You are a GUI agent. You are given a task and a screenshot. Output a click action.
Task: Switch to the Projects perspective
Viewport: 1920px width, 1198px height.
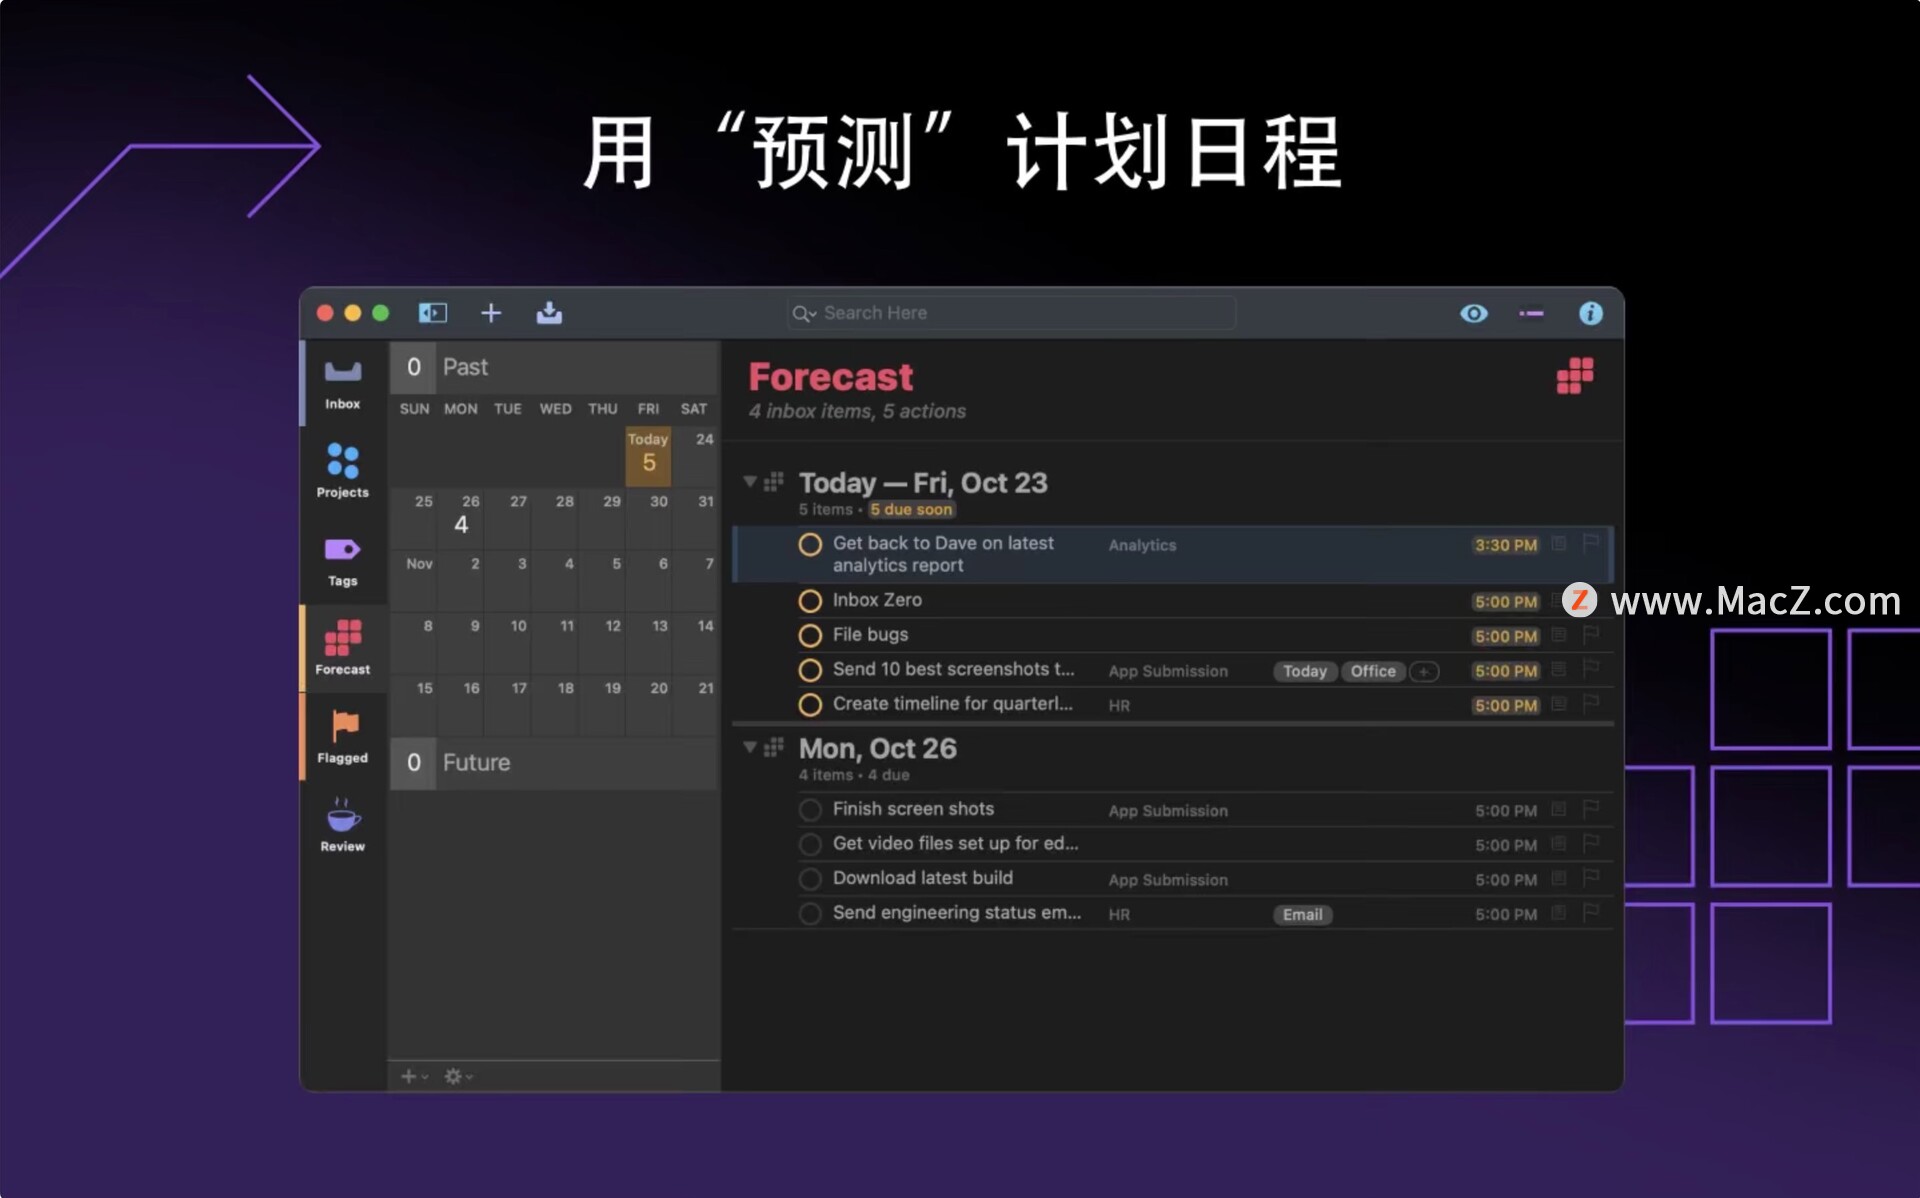click(x=342, y=470)
